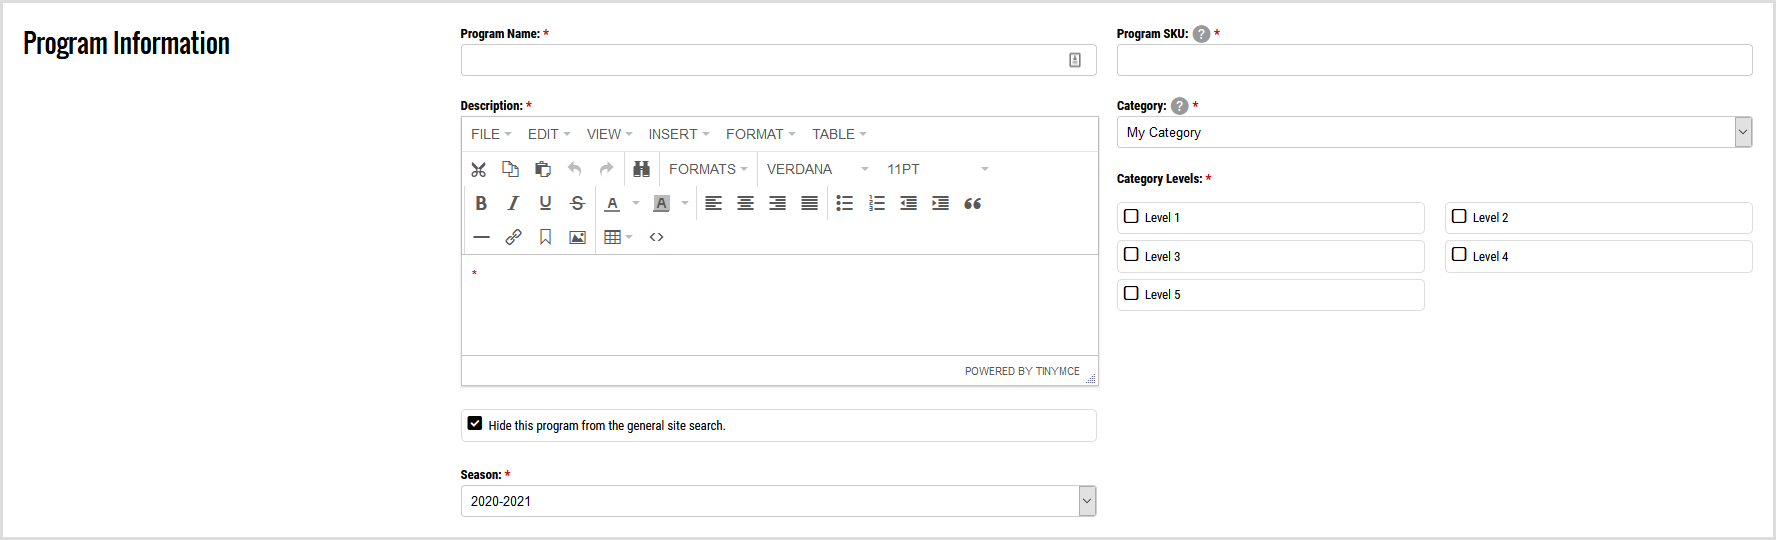The height and width of the screenshot is (540, 1776).
Task: Click the Find and Replace binoculars icon
Action: 641,169
